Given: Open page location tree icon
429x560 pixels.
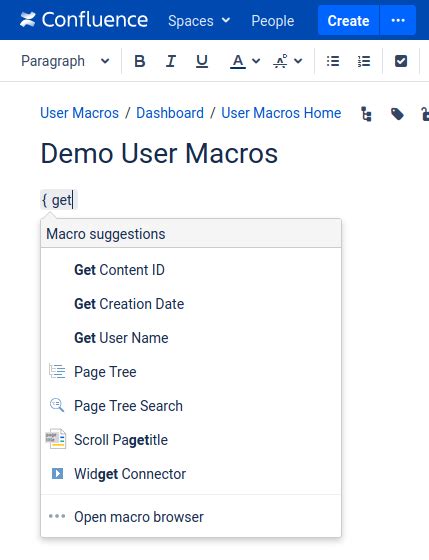Looking at the screenshot, I should coord(366,114).
